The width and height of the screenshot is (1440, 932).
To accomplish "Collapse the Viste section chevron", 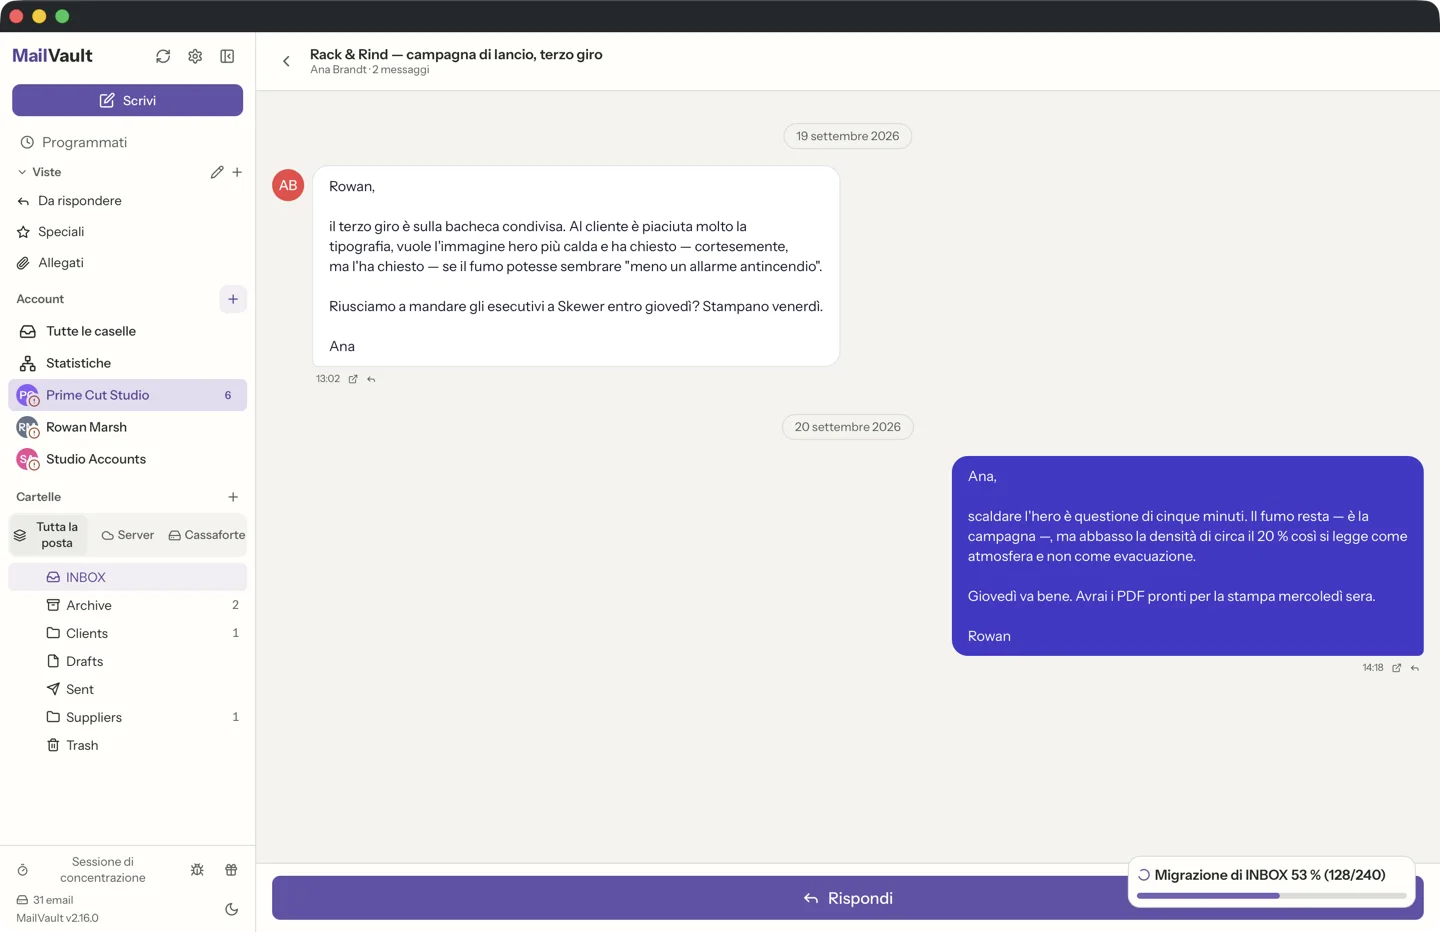I will 22,172.
